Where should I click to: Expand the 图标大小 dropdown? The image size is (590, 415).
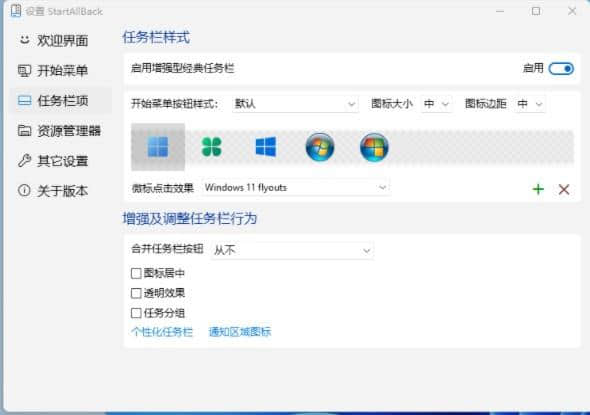coord(436,104)
